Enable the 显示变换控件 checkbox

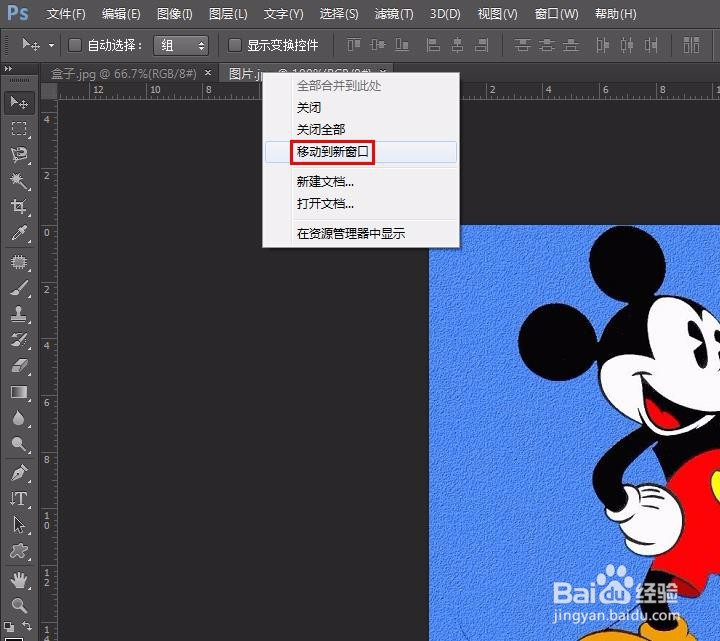(x=235, y=45)
